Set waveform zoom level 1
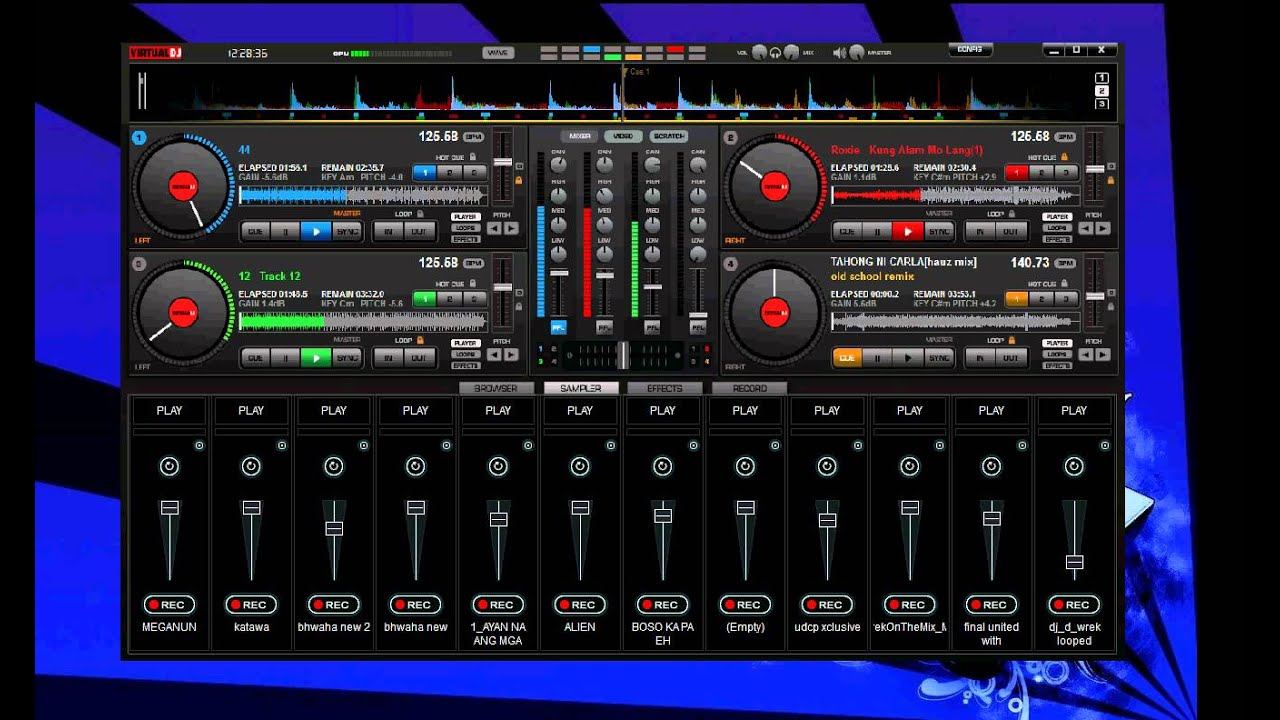Viewport: 1280px width, 720px height. (x=1102, y=77)
